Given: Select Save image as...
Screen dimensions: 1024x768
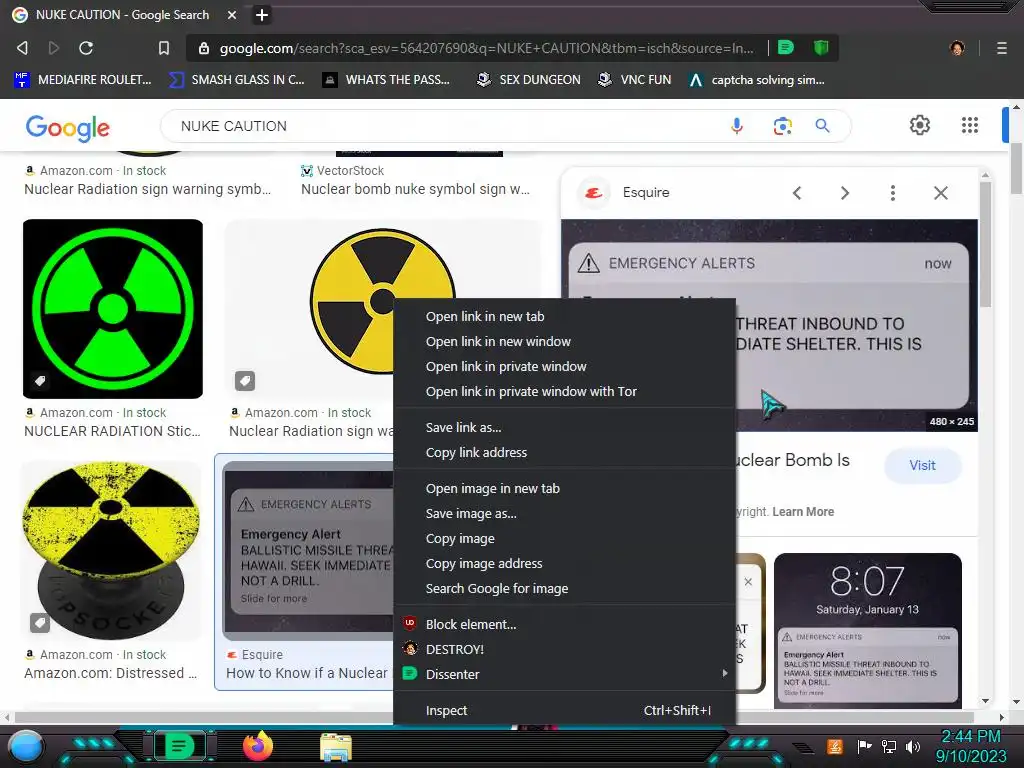Looking at the screenshot, I should pyautogui.click(x=566, y=513).
